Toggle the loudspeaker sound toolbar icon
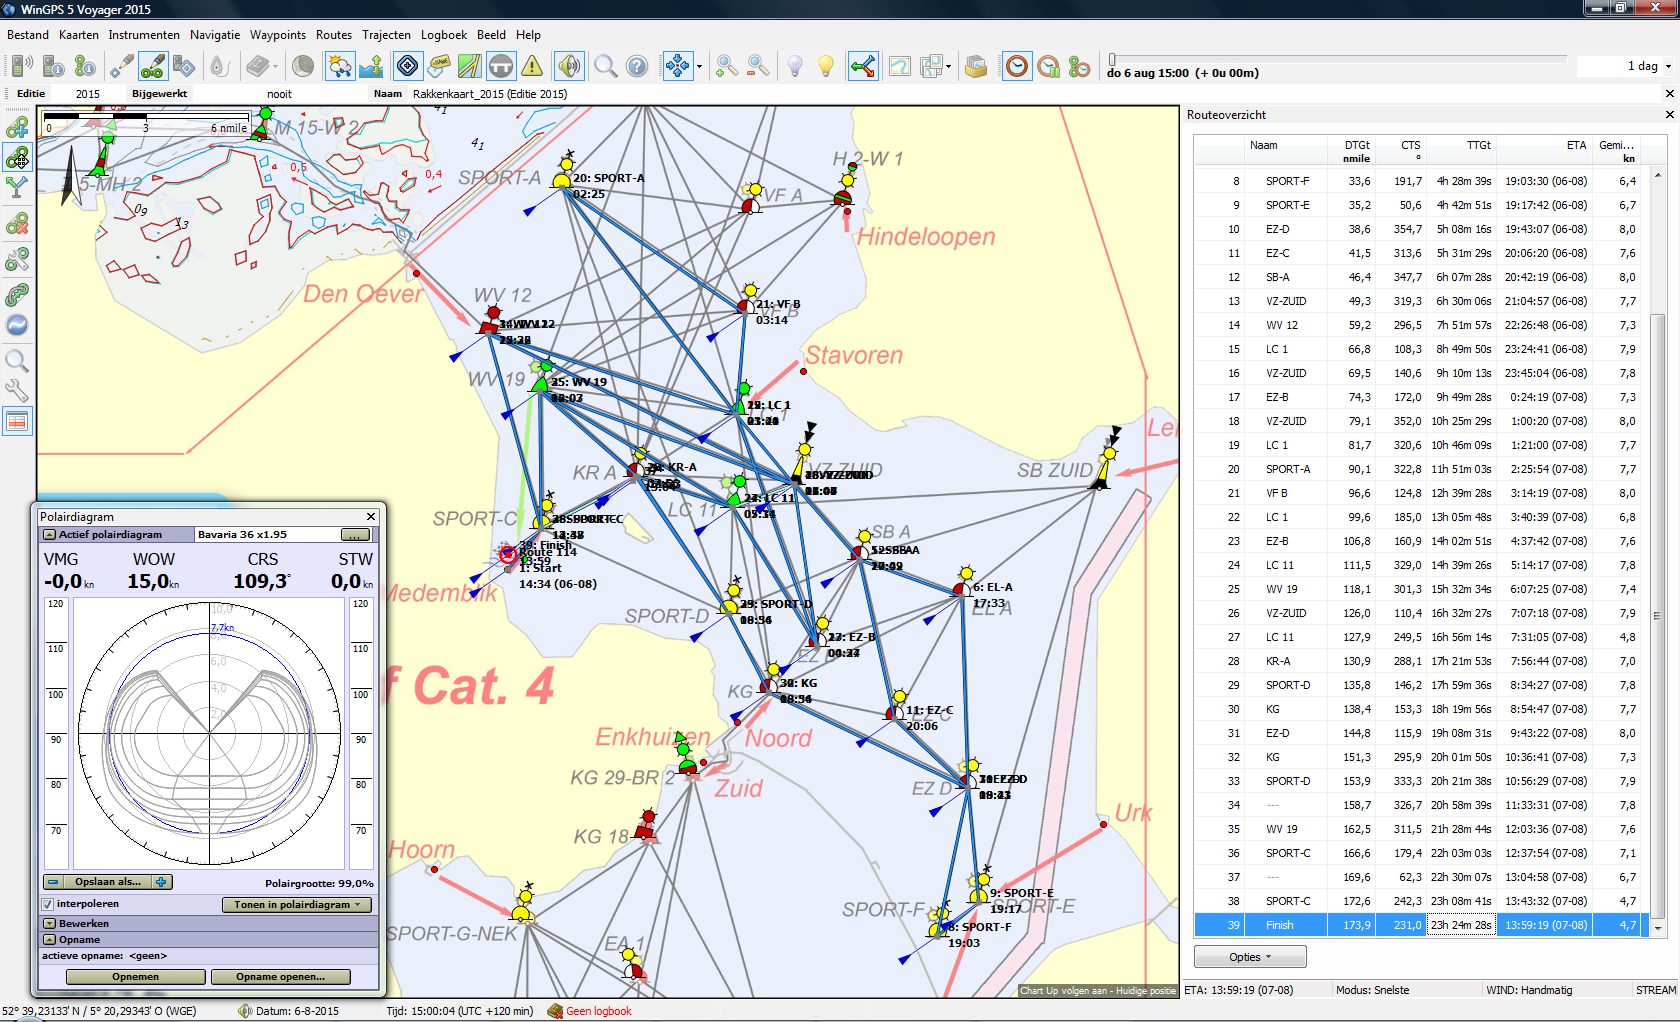Viewport: 1680px width, 1022px height. [569, 67]
